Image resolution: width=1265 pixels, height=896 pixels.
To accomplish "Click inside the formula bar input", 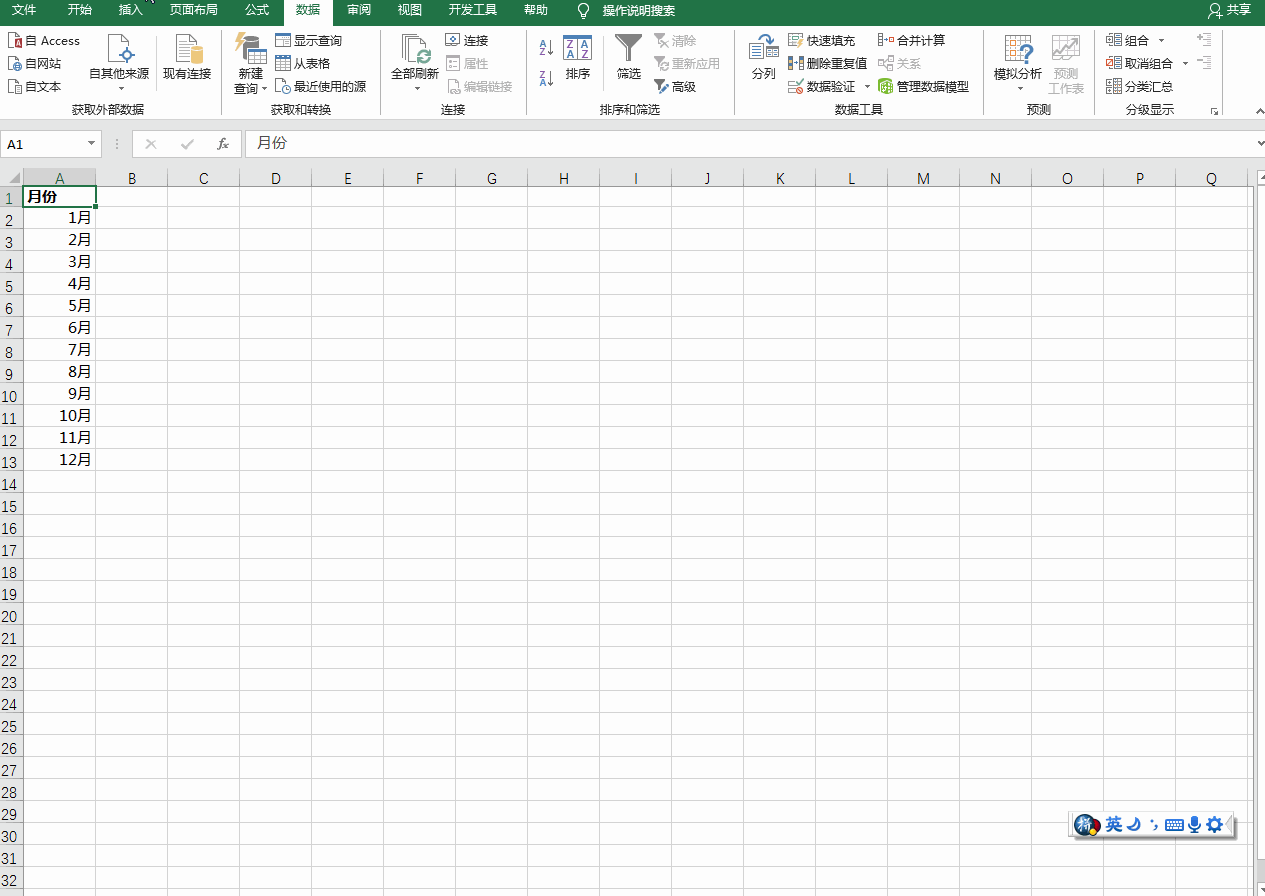I will pyautogui.click(x=750, y=144).
